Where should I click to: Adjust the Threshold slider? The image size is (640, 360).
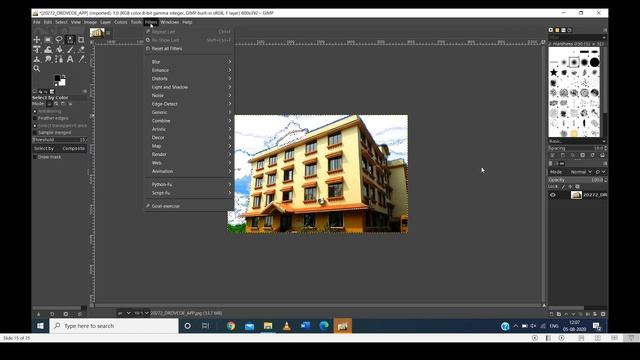pyautogui.click(x=60, y=140)
